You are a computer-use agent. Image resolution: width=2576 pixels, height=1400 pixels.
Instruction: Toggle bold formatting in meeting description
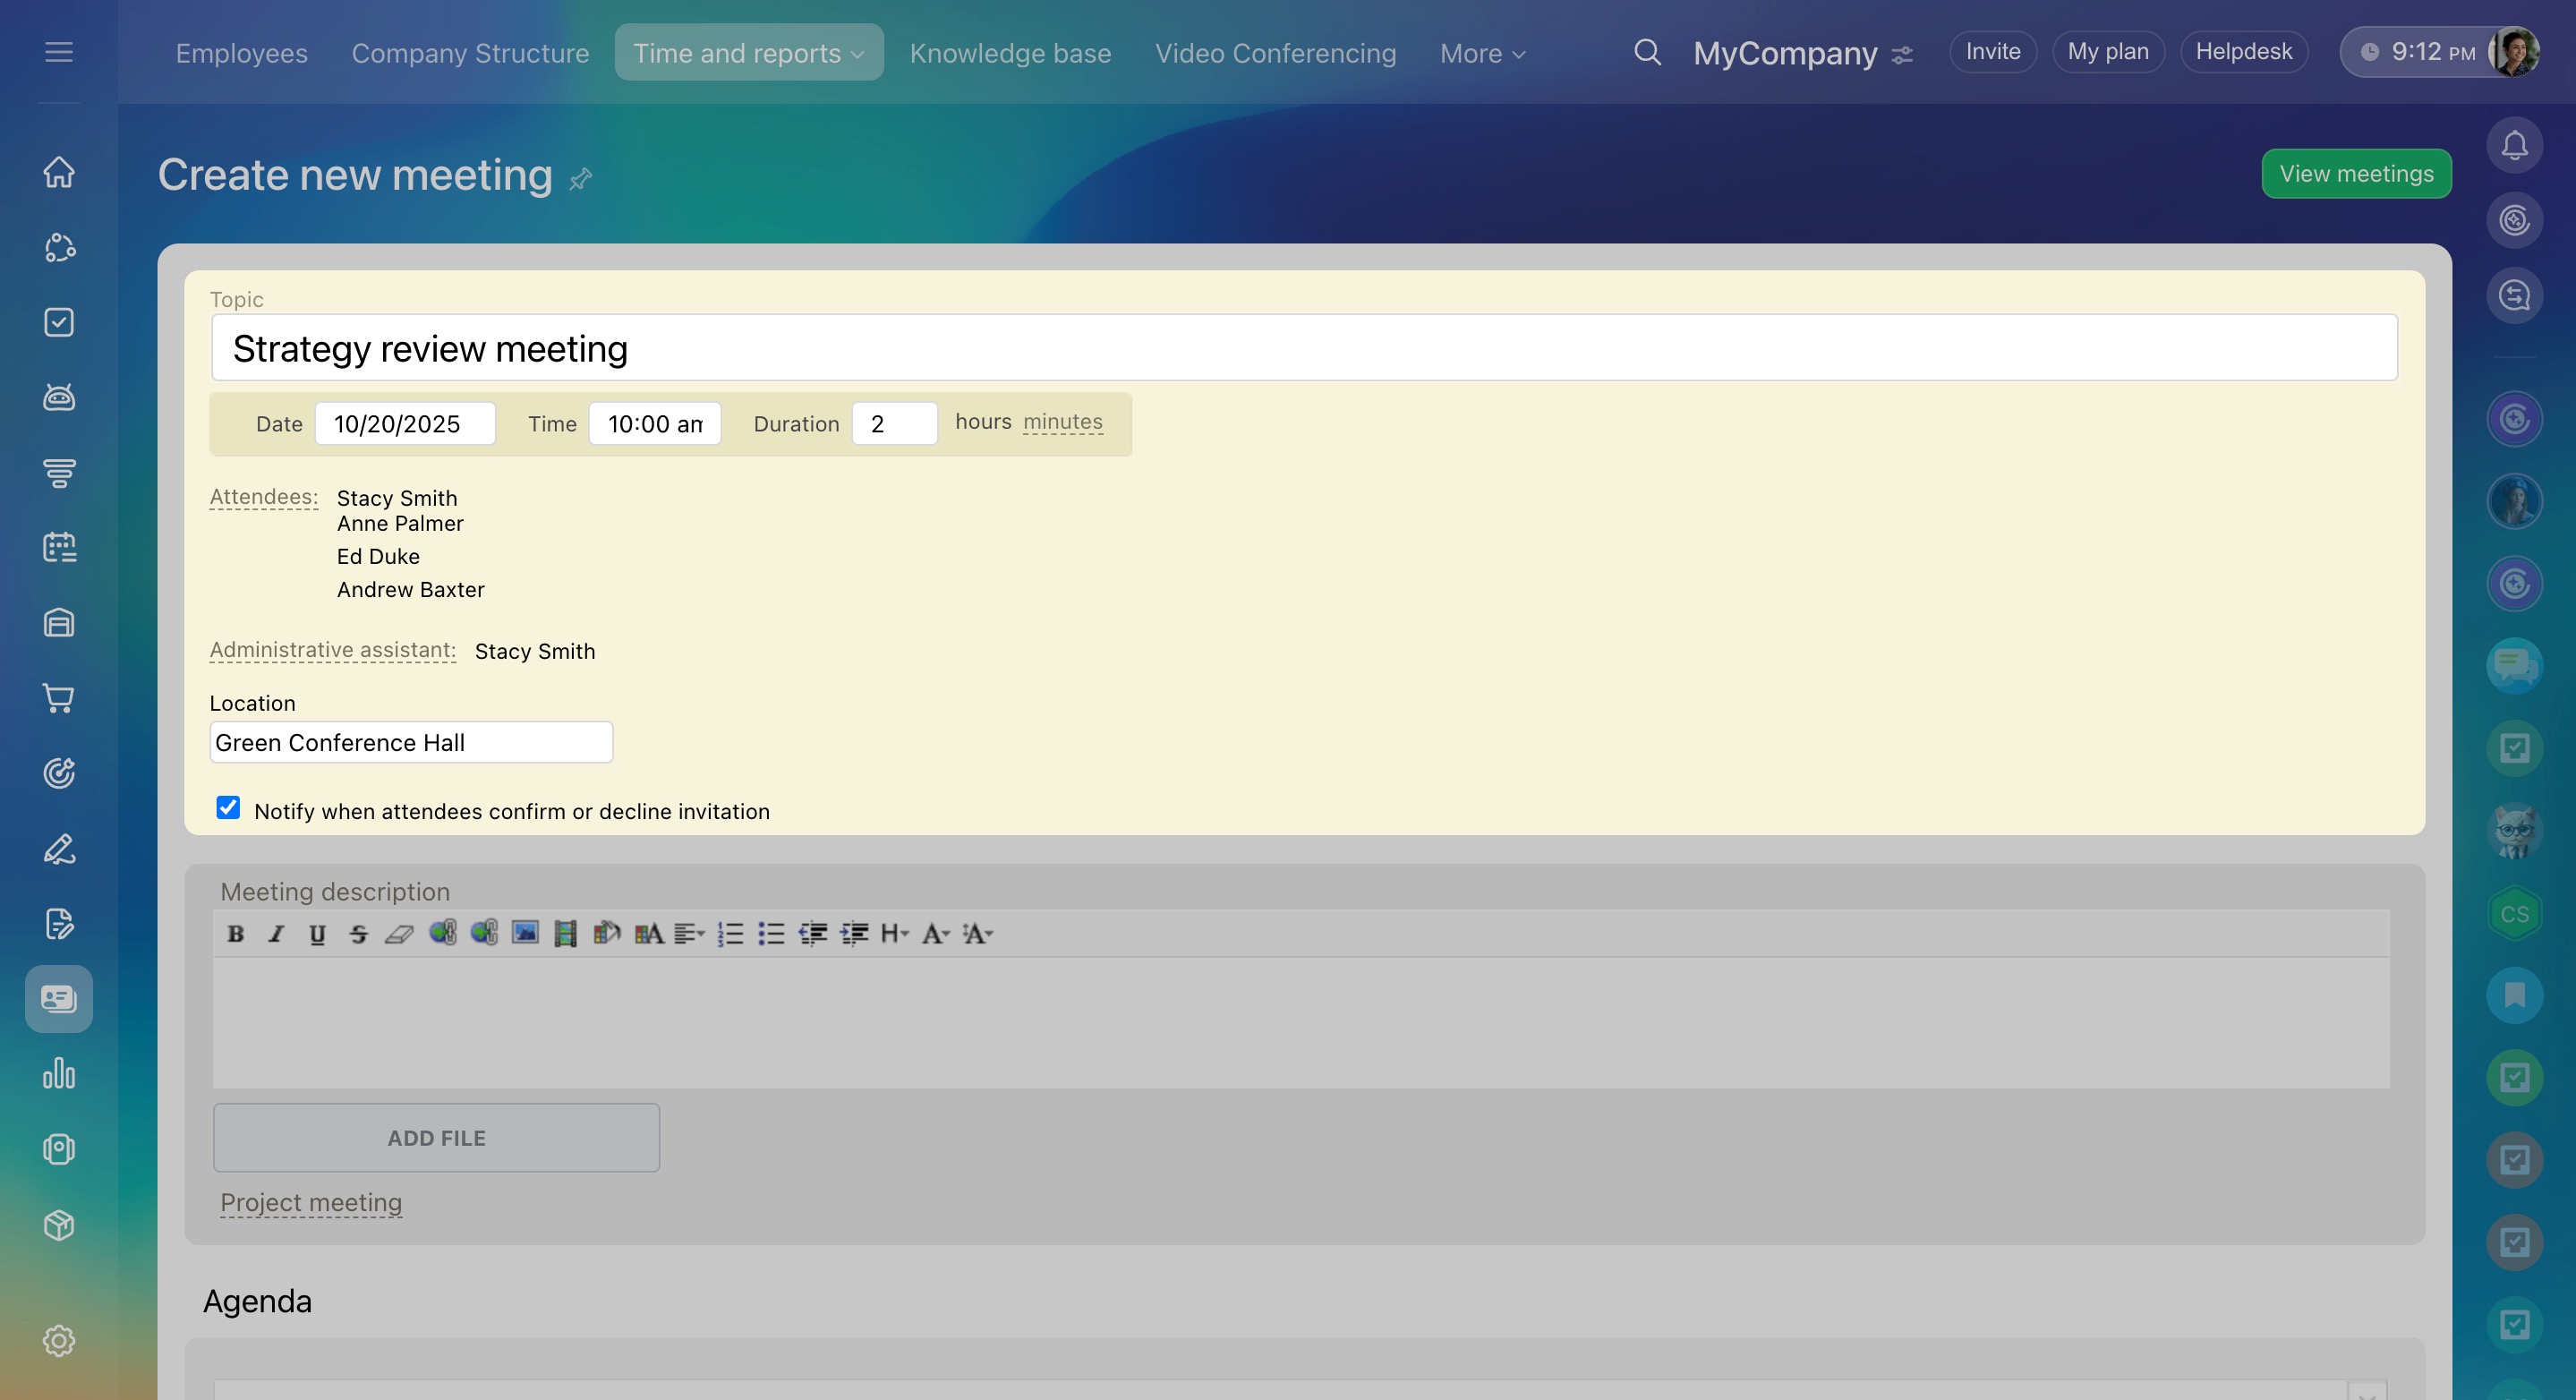pos(236,934)
